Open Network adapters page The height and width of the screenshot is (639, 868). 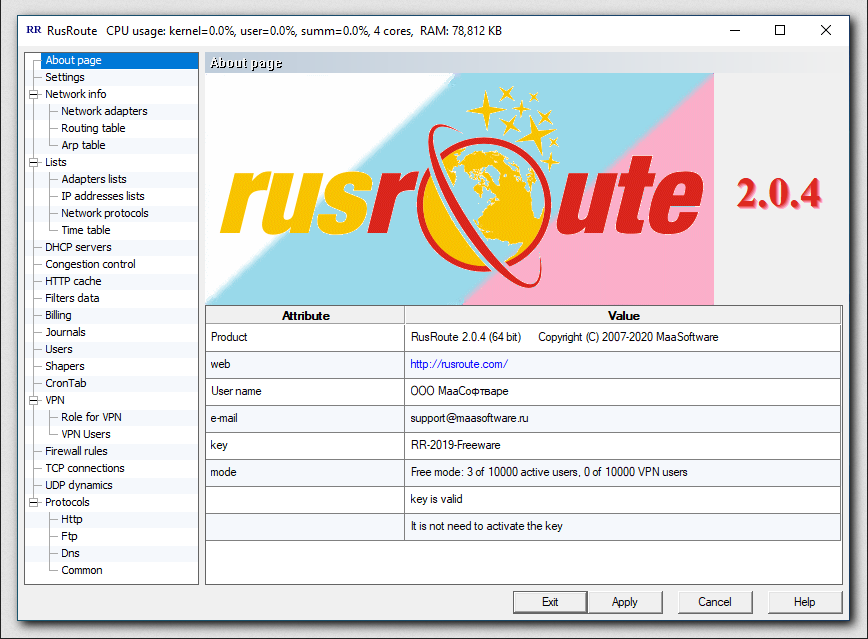[x=104, y=111]
